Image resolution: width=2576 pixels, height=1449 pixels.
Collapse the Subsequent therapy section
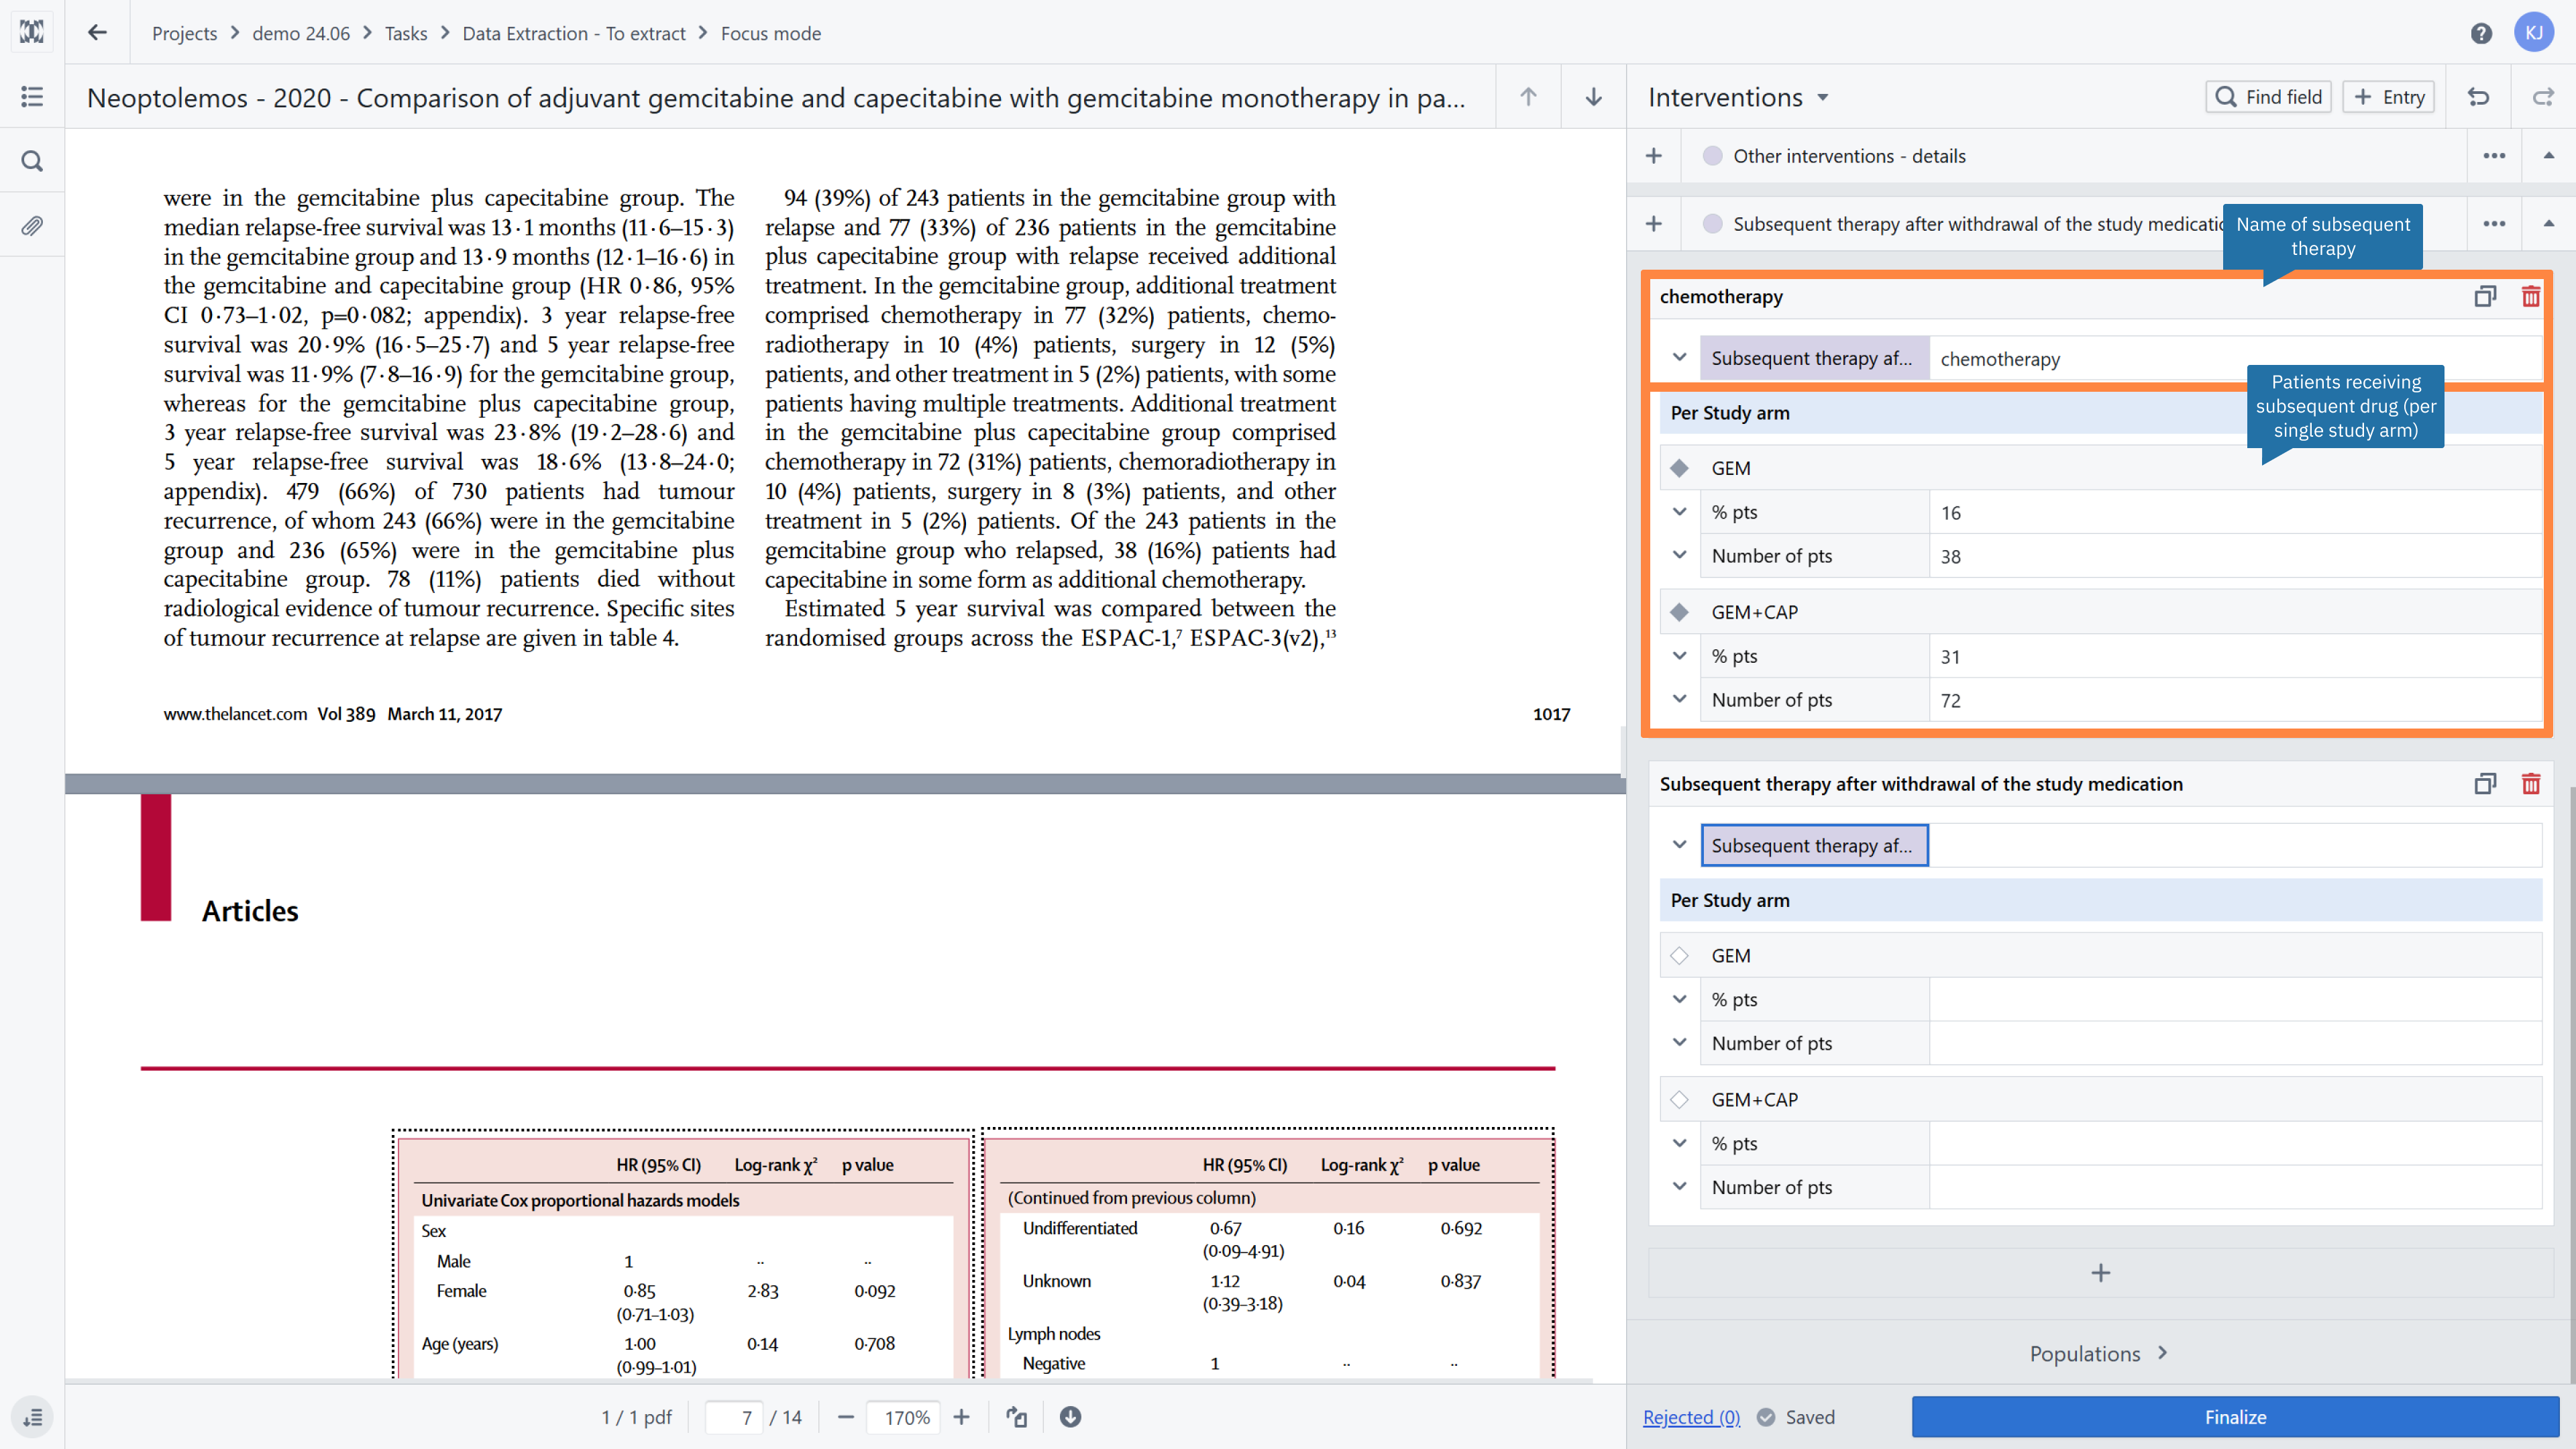[2548, 224]
